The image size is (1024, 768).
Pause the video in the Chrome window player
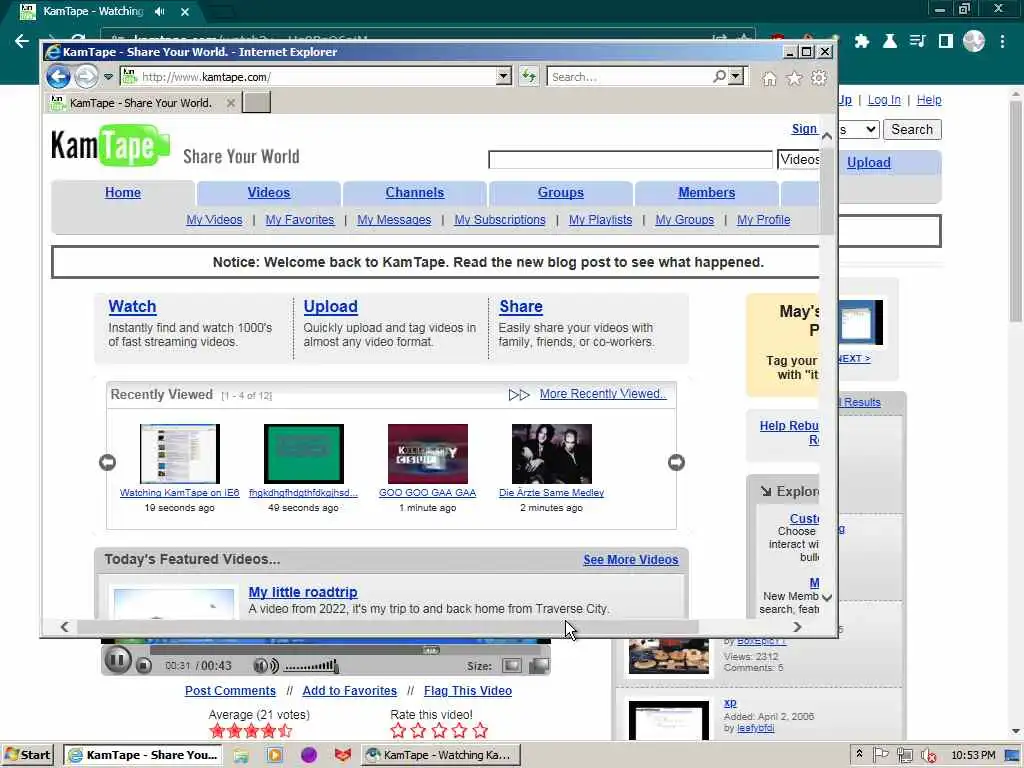click(118, 661)
